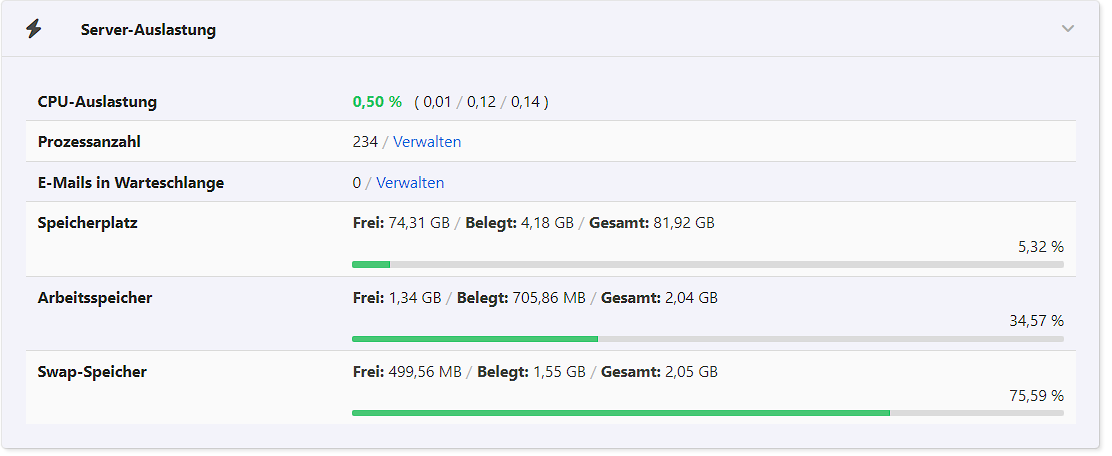Click the 34,57 % memory usage value
Image resolution: width=1112 pixels, height=456 pixels.
tap(1036, 321)
